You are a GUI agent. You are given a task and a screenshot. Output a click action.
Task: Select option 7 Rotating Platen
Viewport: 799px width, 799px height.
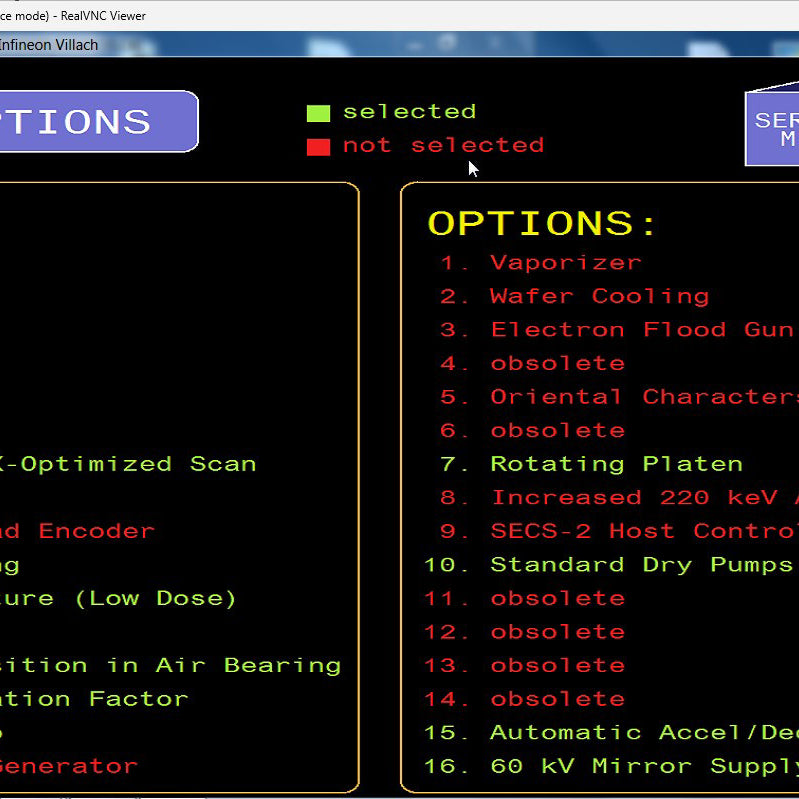pos(591,464)
